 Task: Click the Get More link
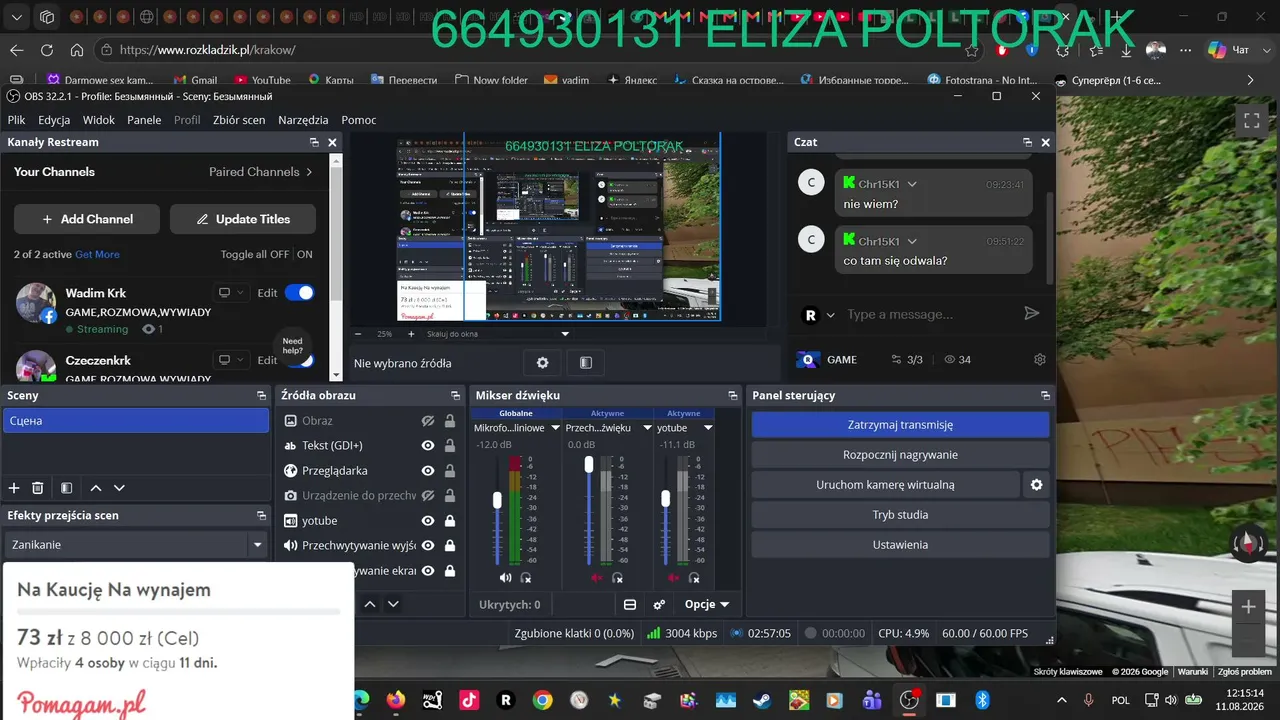(x=97, y=255)
